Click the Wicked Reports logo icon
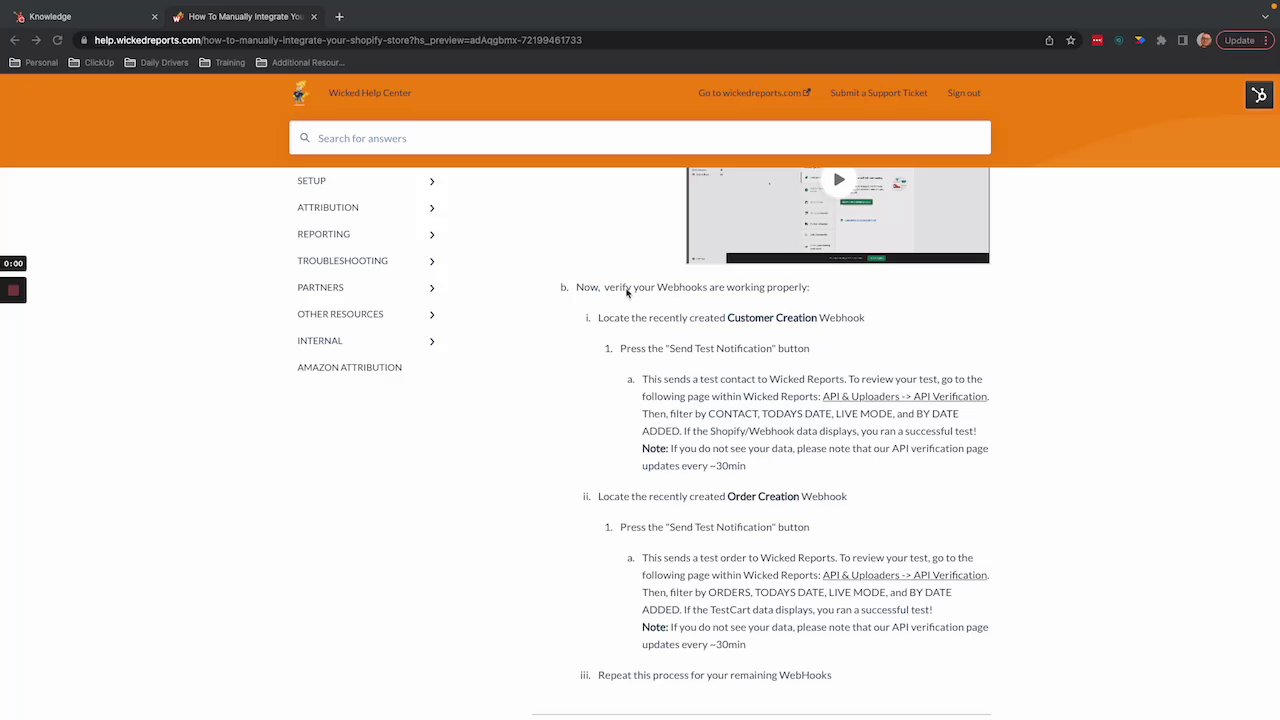 [x=301, y=93]
